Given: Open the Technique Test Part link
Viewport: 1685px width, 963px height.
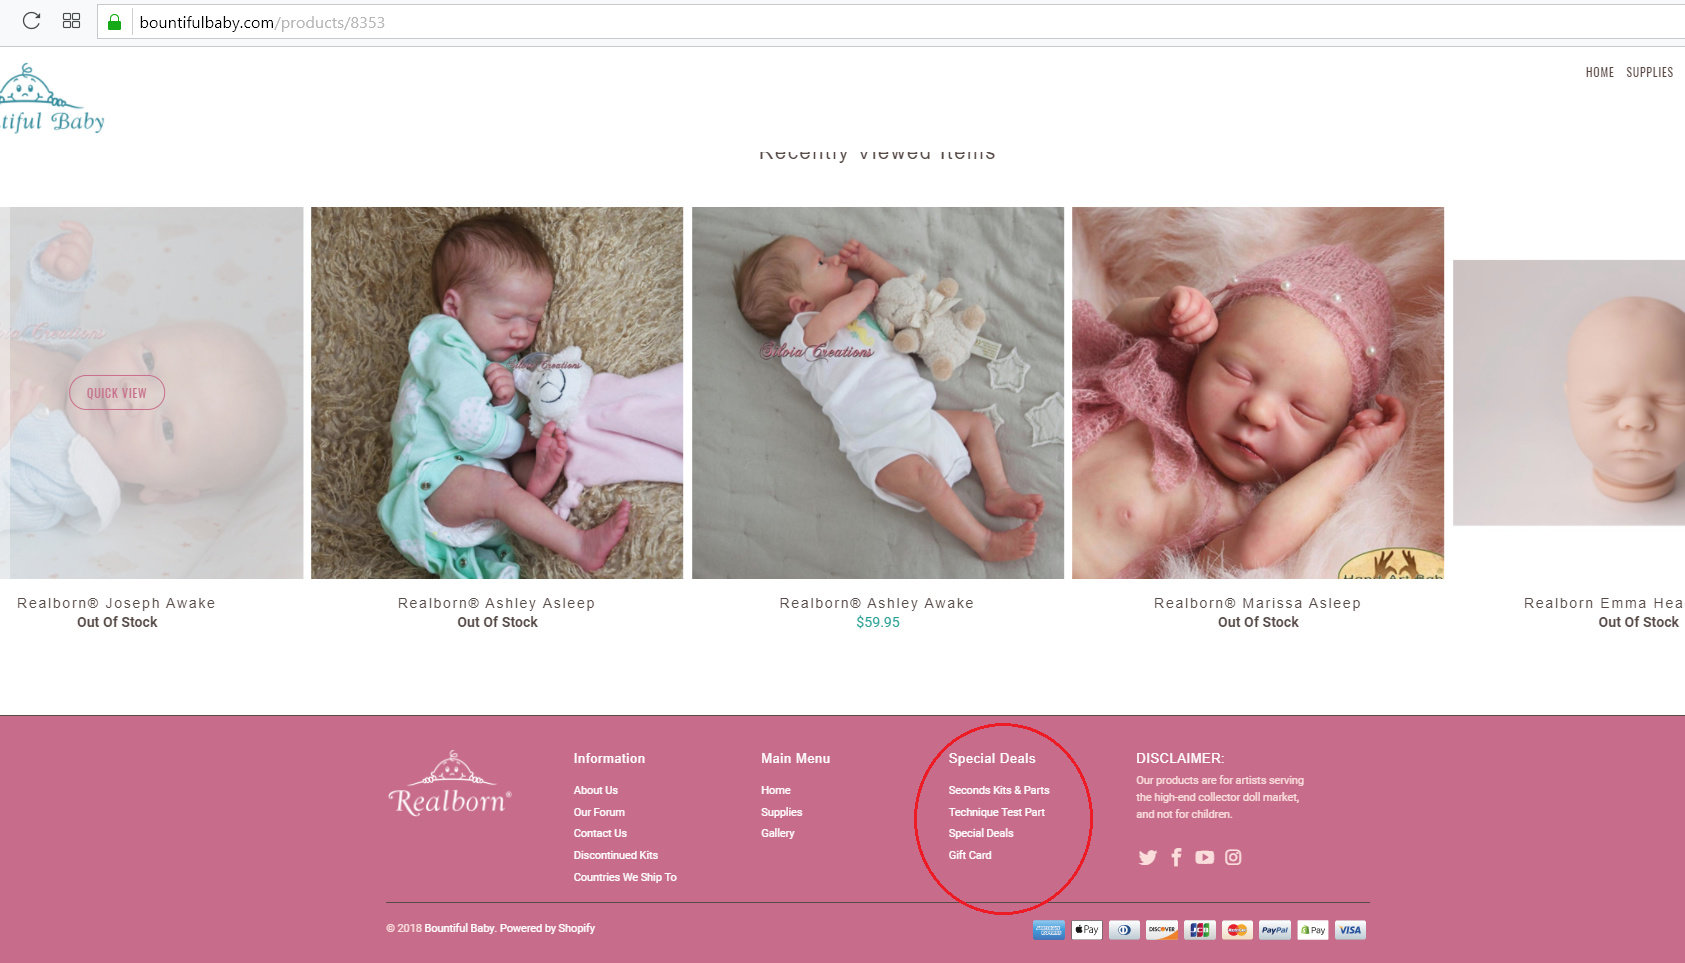Looking at the screenshot, I should point(997,812).
